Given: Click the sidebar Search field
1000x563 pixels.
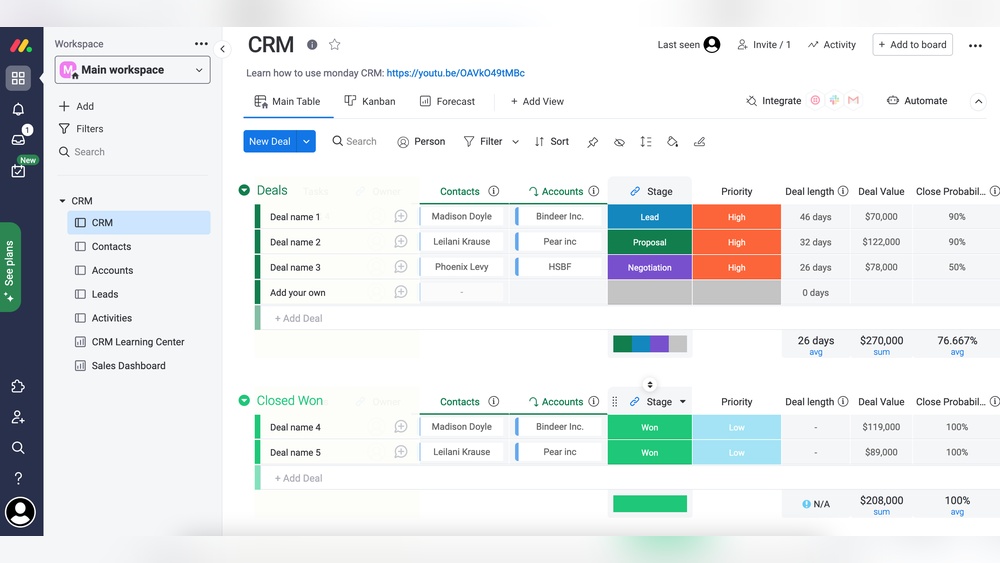Looking at the screenshot, I should point(89,152).
